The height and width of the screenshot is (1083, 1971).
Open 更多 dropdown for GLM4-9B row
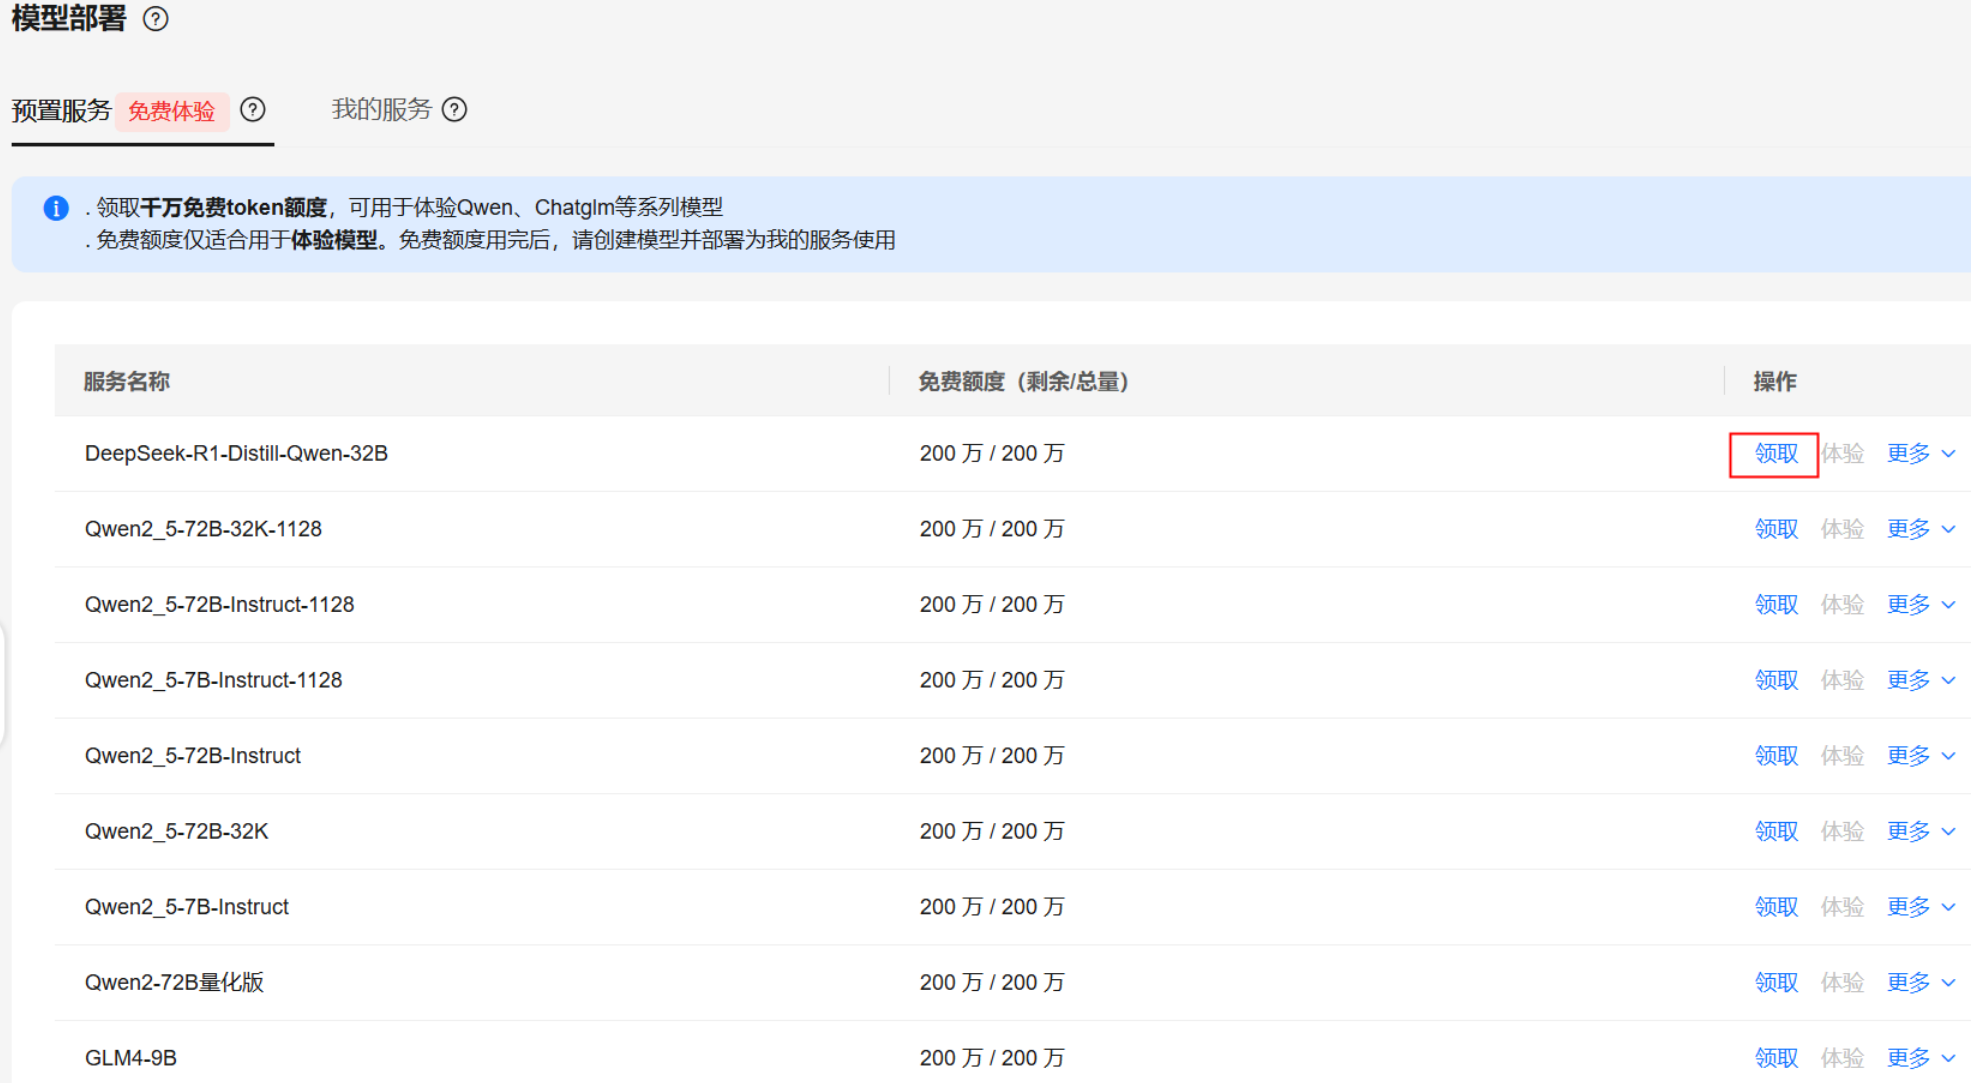click(x=1920, y=1058)
